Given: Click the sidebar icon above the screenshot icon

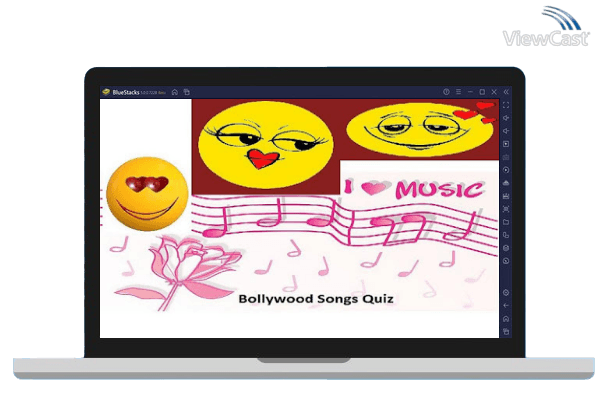Looking at the screenshot, I should 506,196.
